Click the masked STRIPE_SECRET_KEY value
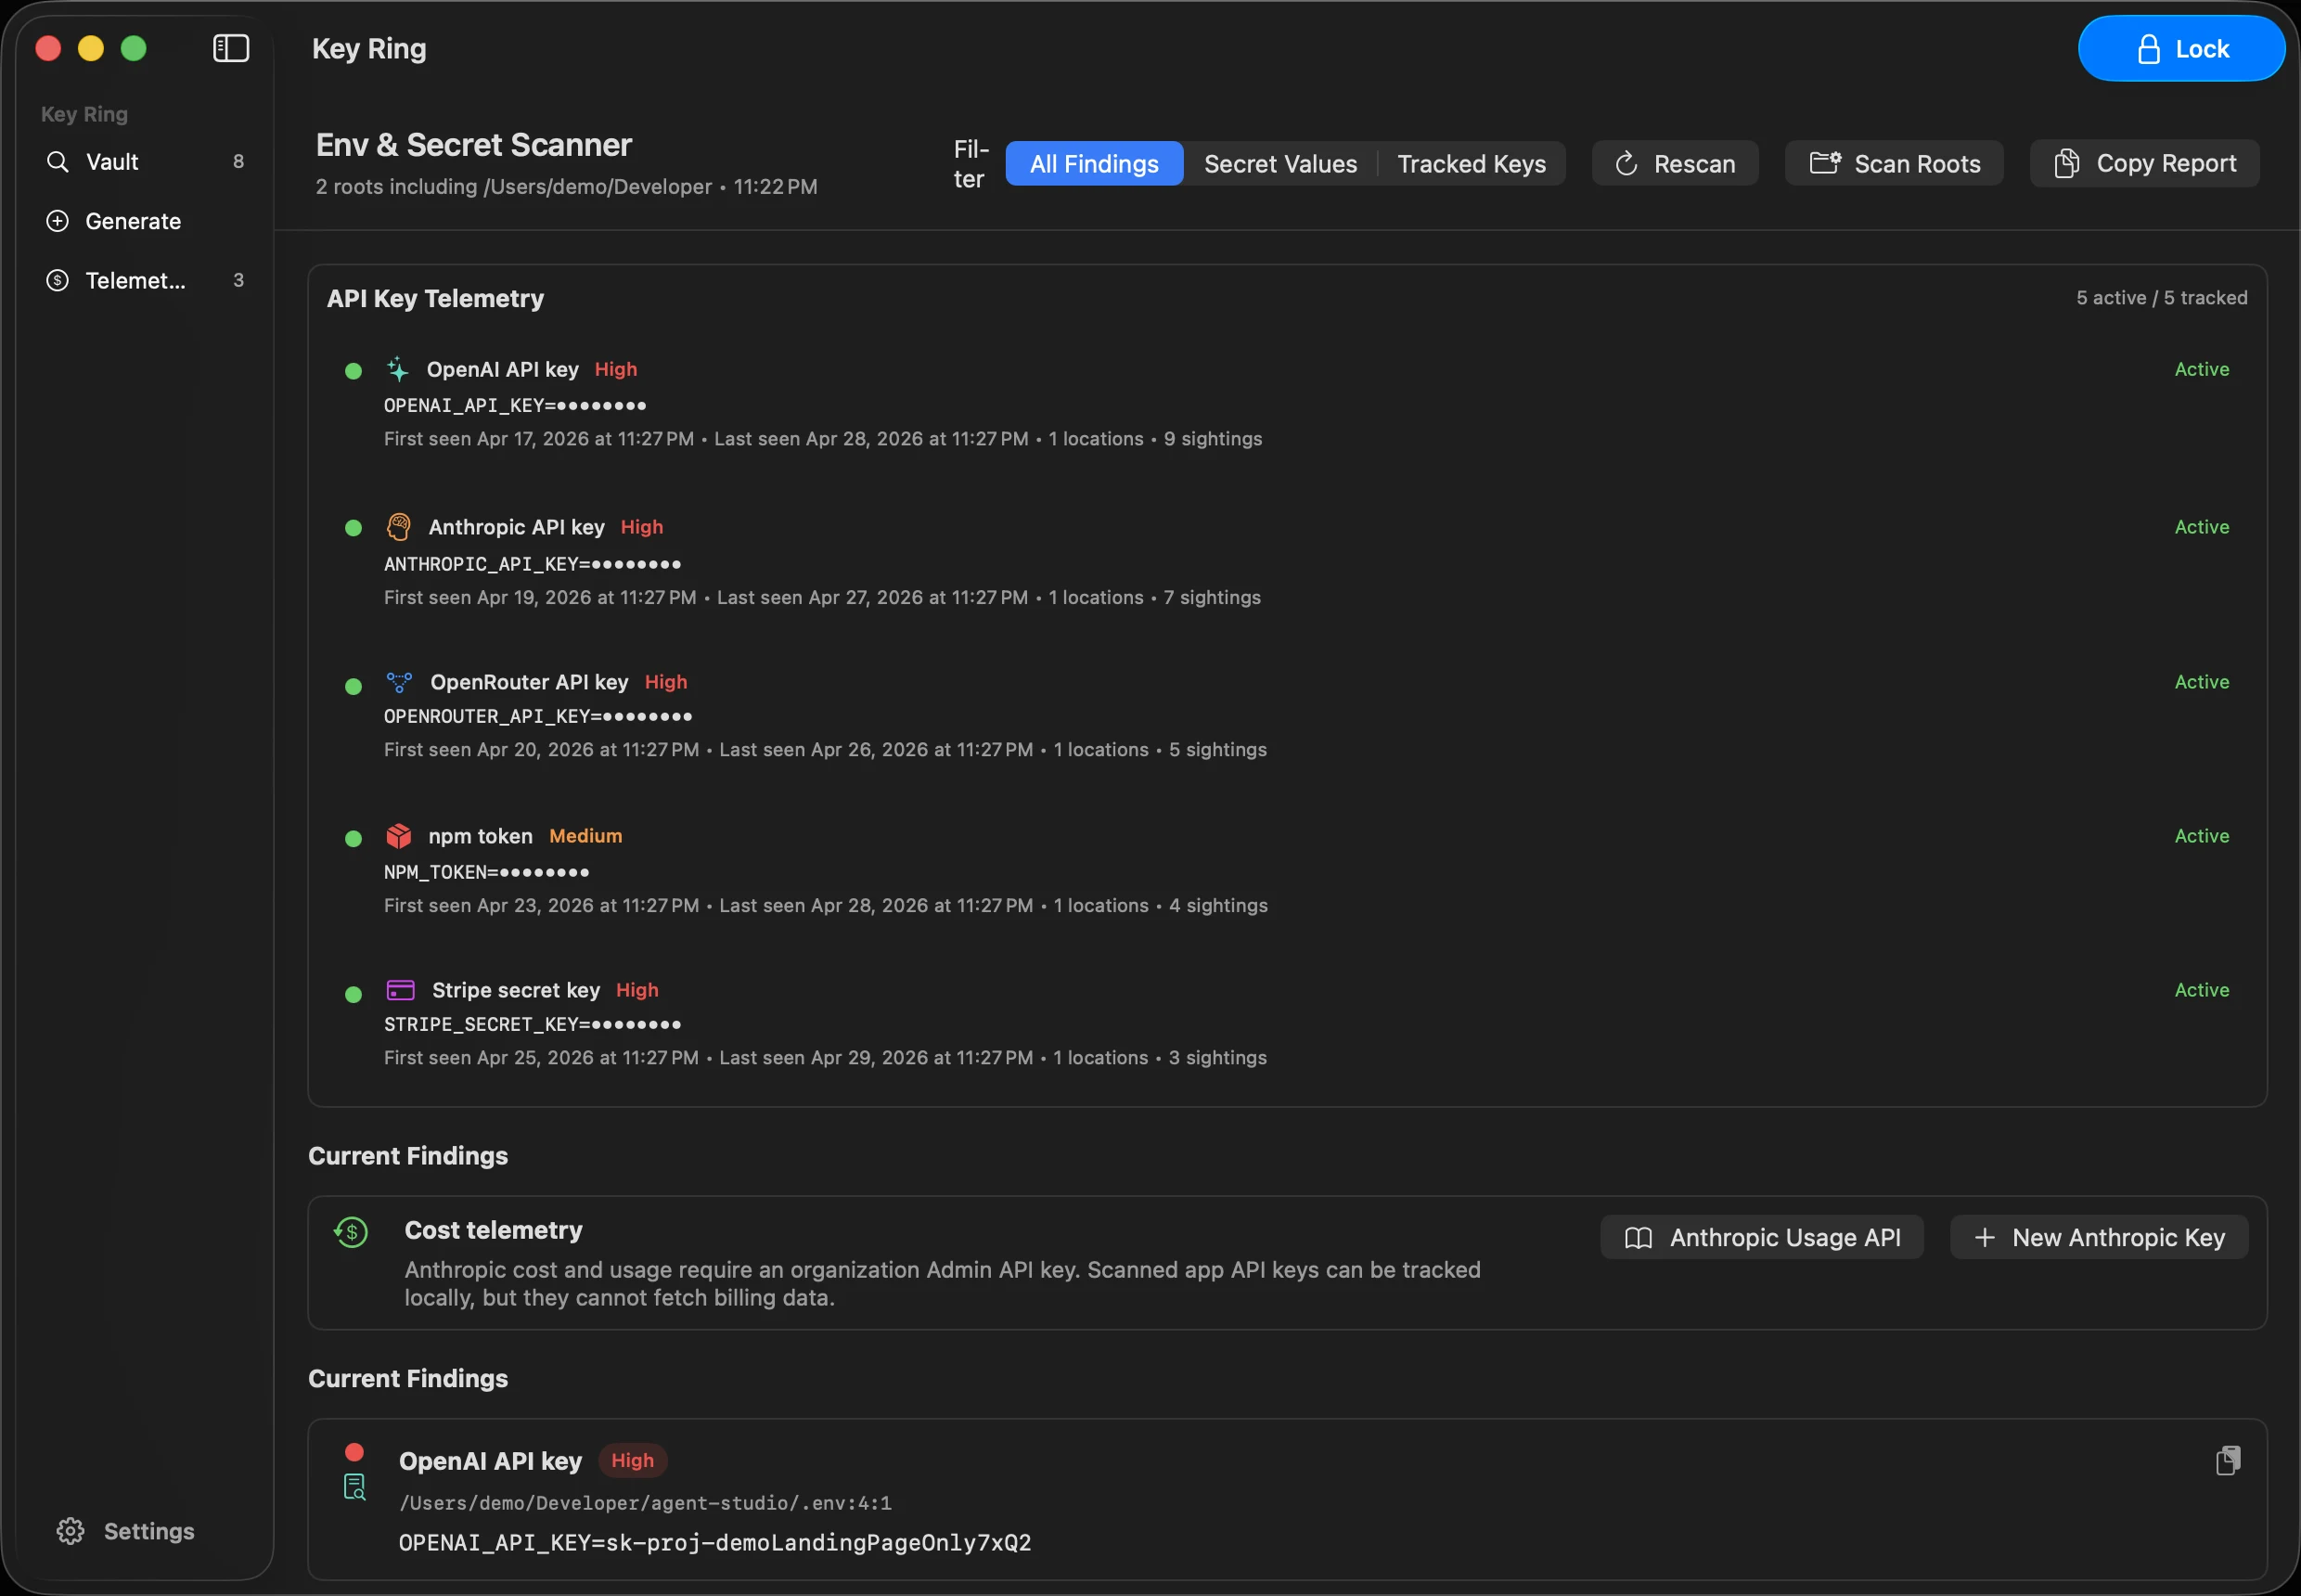Screen dimensions: 2301x1596 click(x=533, y=1024)
